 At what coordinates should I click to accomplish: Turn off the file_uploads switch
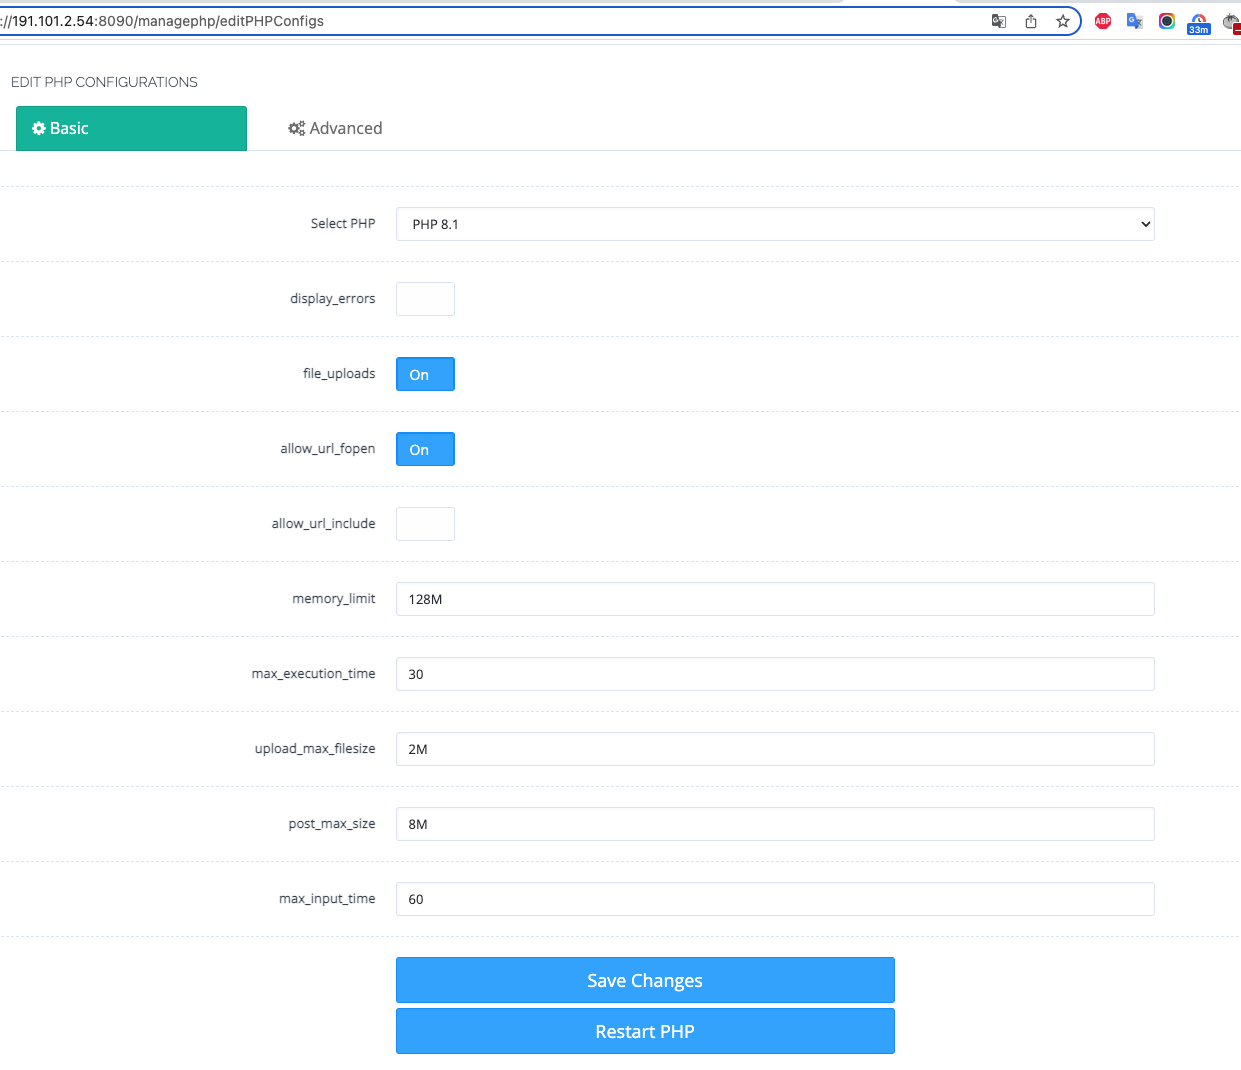click(425, 374)
